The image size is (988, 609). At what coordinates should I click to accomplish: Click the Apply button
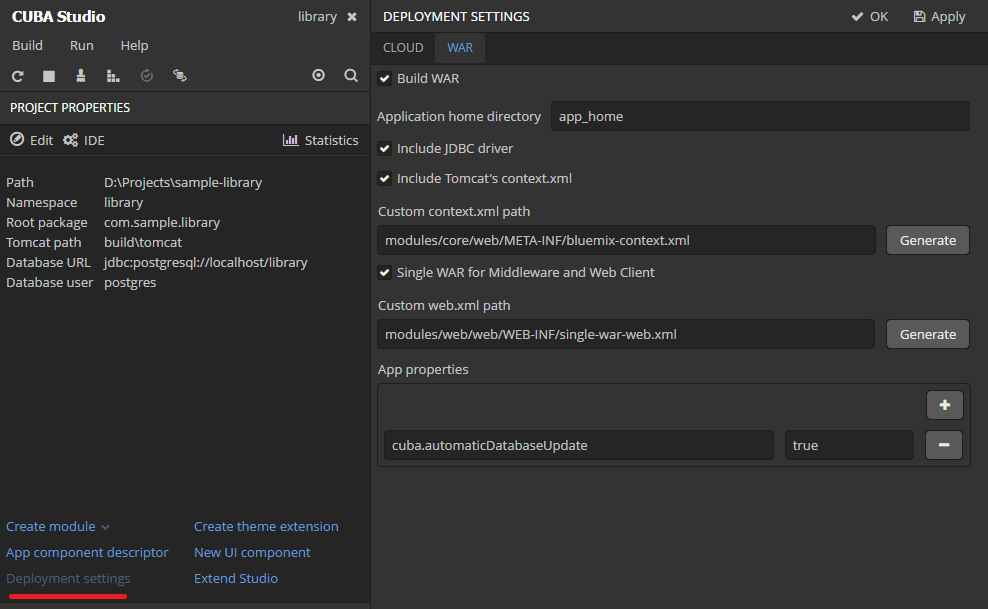point(939,17)
